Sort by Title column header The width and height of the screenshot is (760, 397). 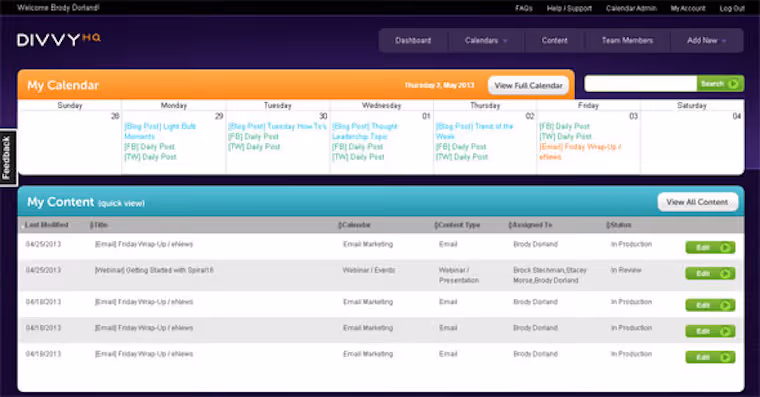point(99,225)
